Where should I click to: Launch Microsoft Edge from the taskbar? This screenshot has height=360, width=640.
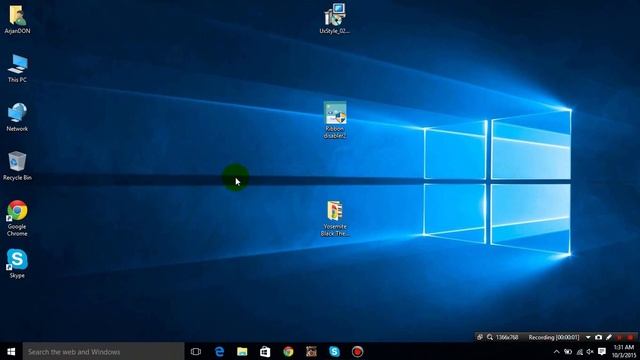tap(219, 351)
